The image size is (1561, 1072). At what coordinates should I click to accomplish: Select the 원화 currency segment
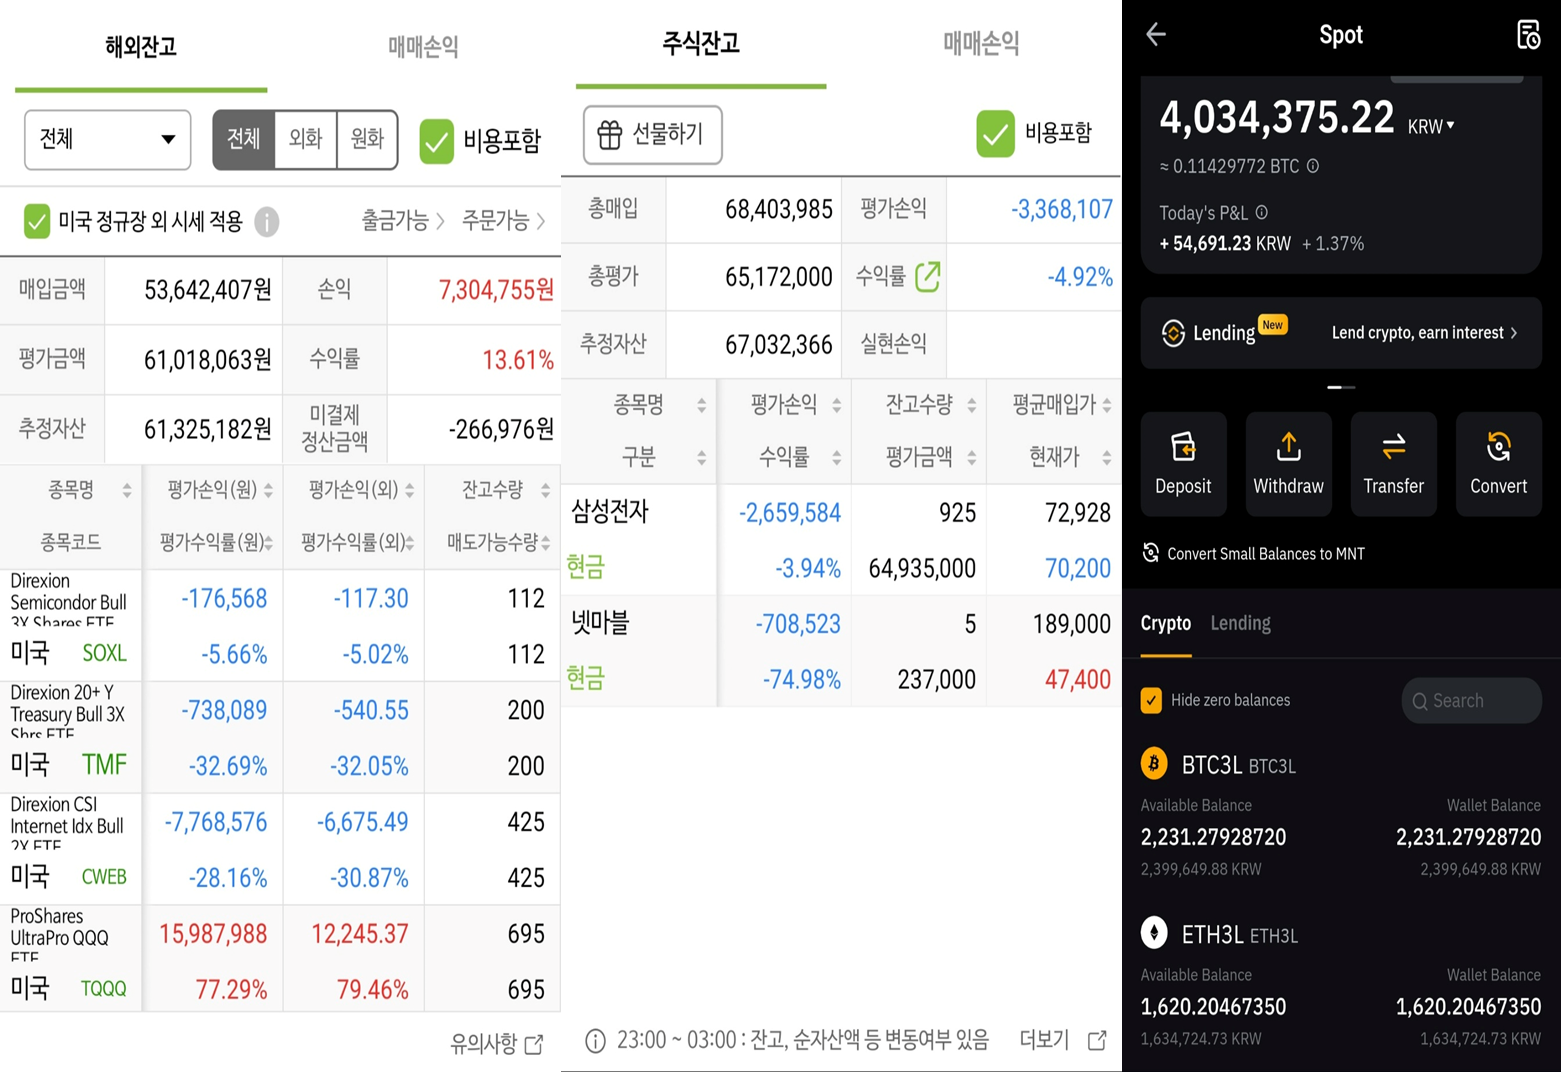tap(368, 139)
